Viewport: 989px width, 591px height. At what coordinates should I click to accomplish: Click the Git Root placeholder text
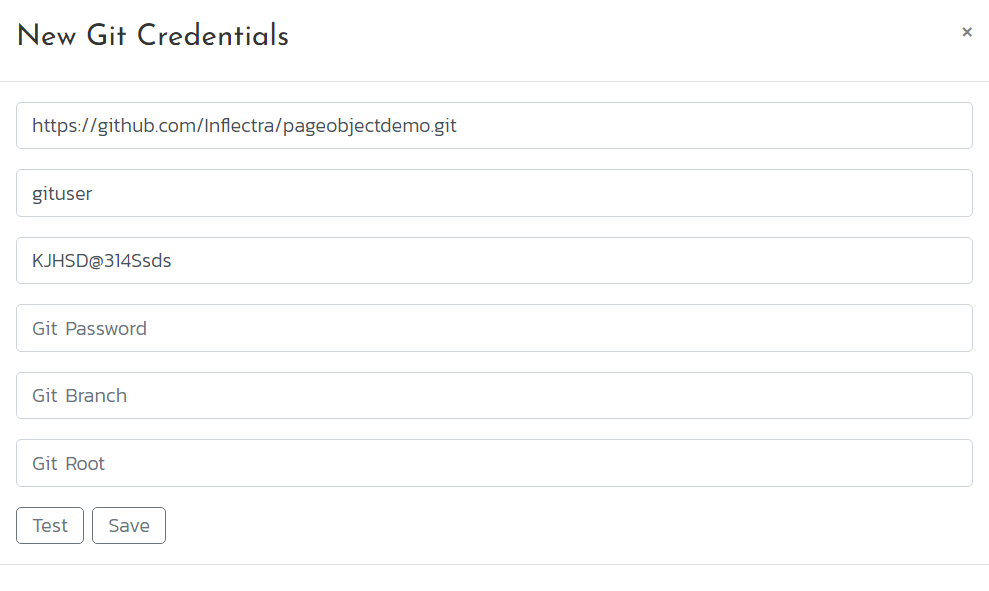point(68,463)
